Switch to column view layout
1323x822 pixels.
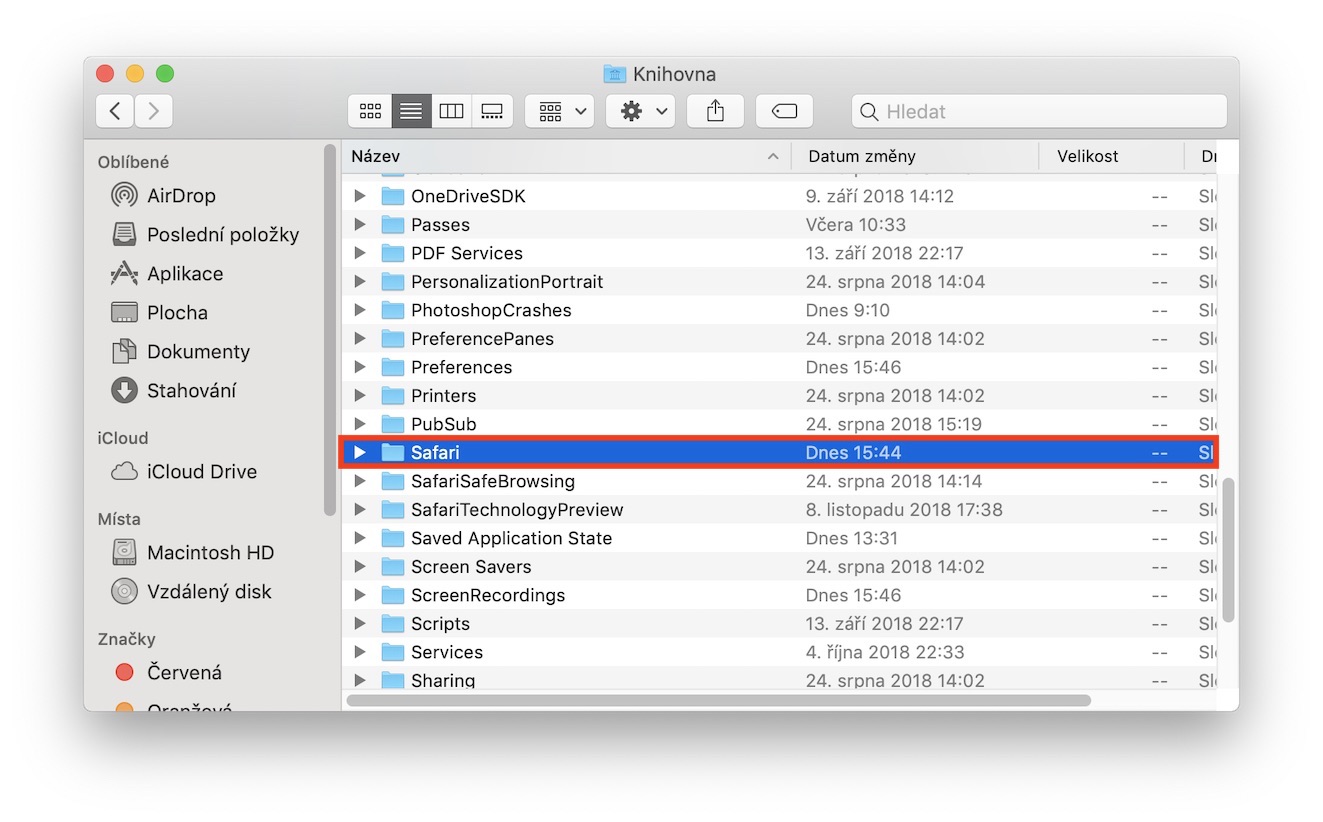point(451,111)
